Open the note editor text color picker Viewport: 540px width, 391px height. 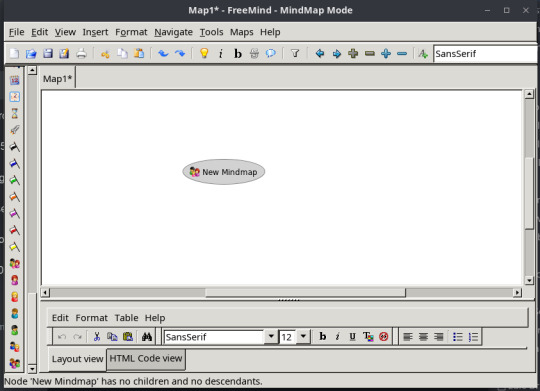coord(368,337)
